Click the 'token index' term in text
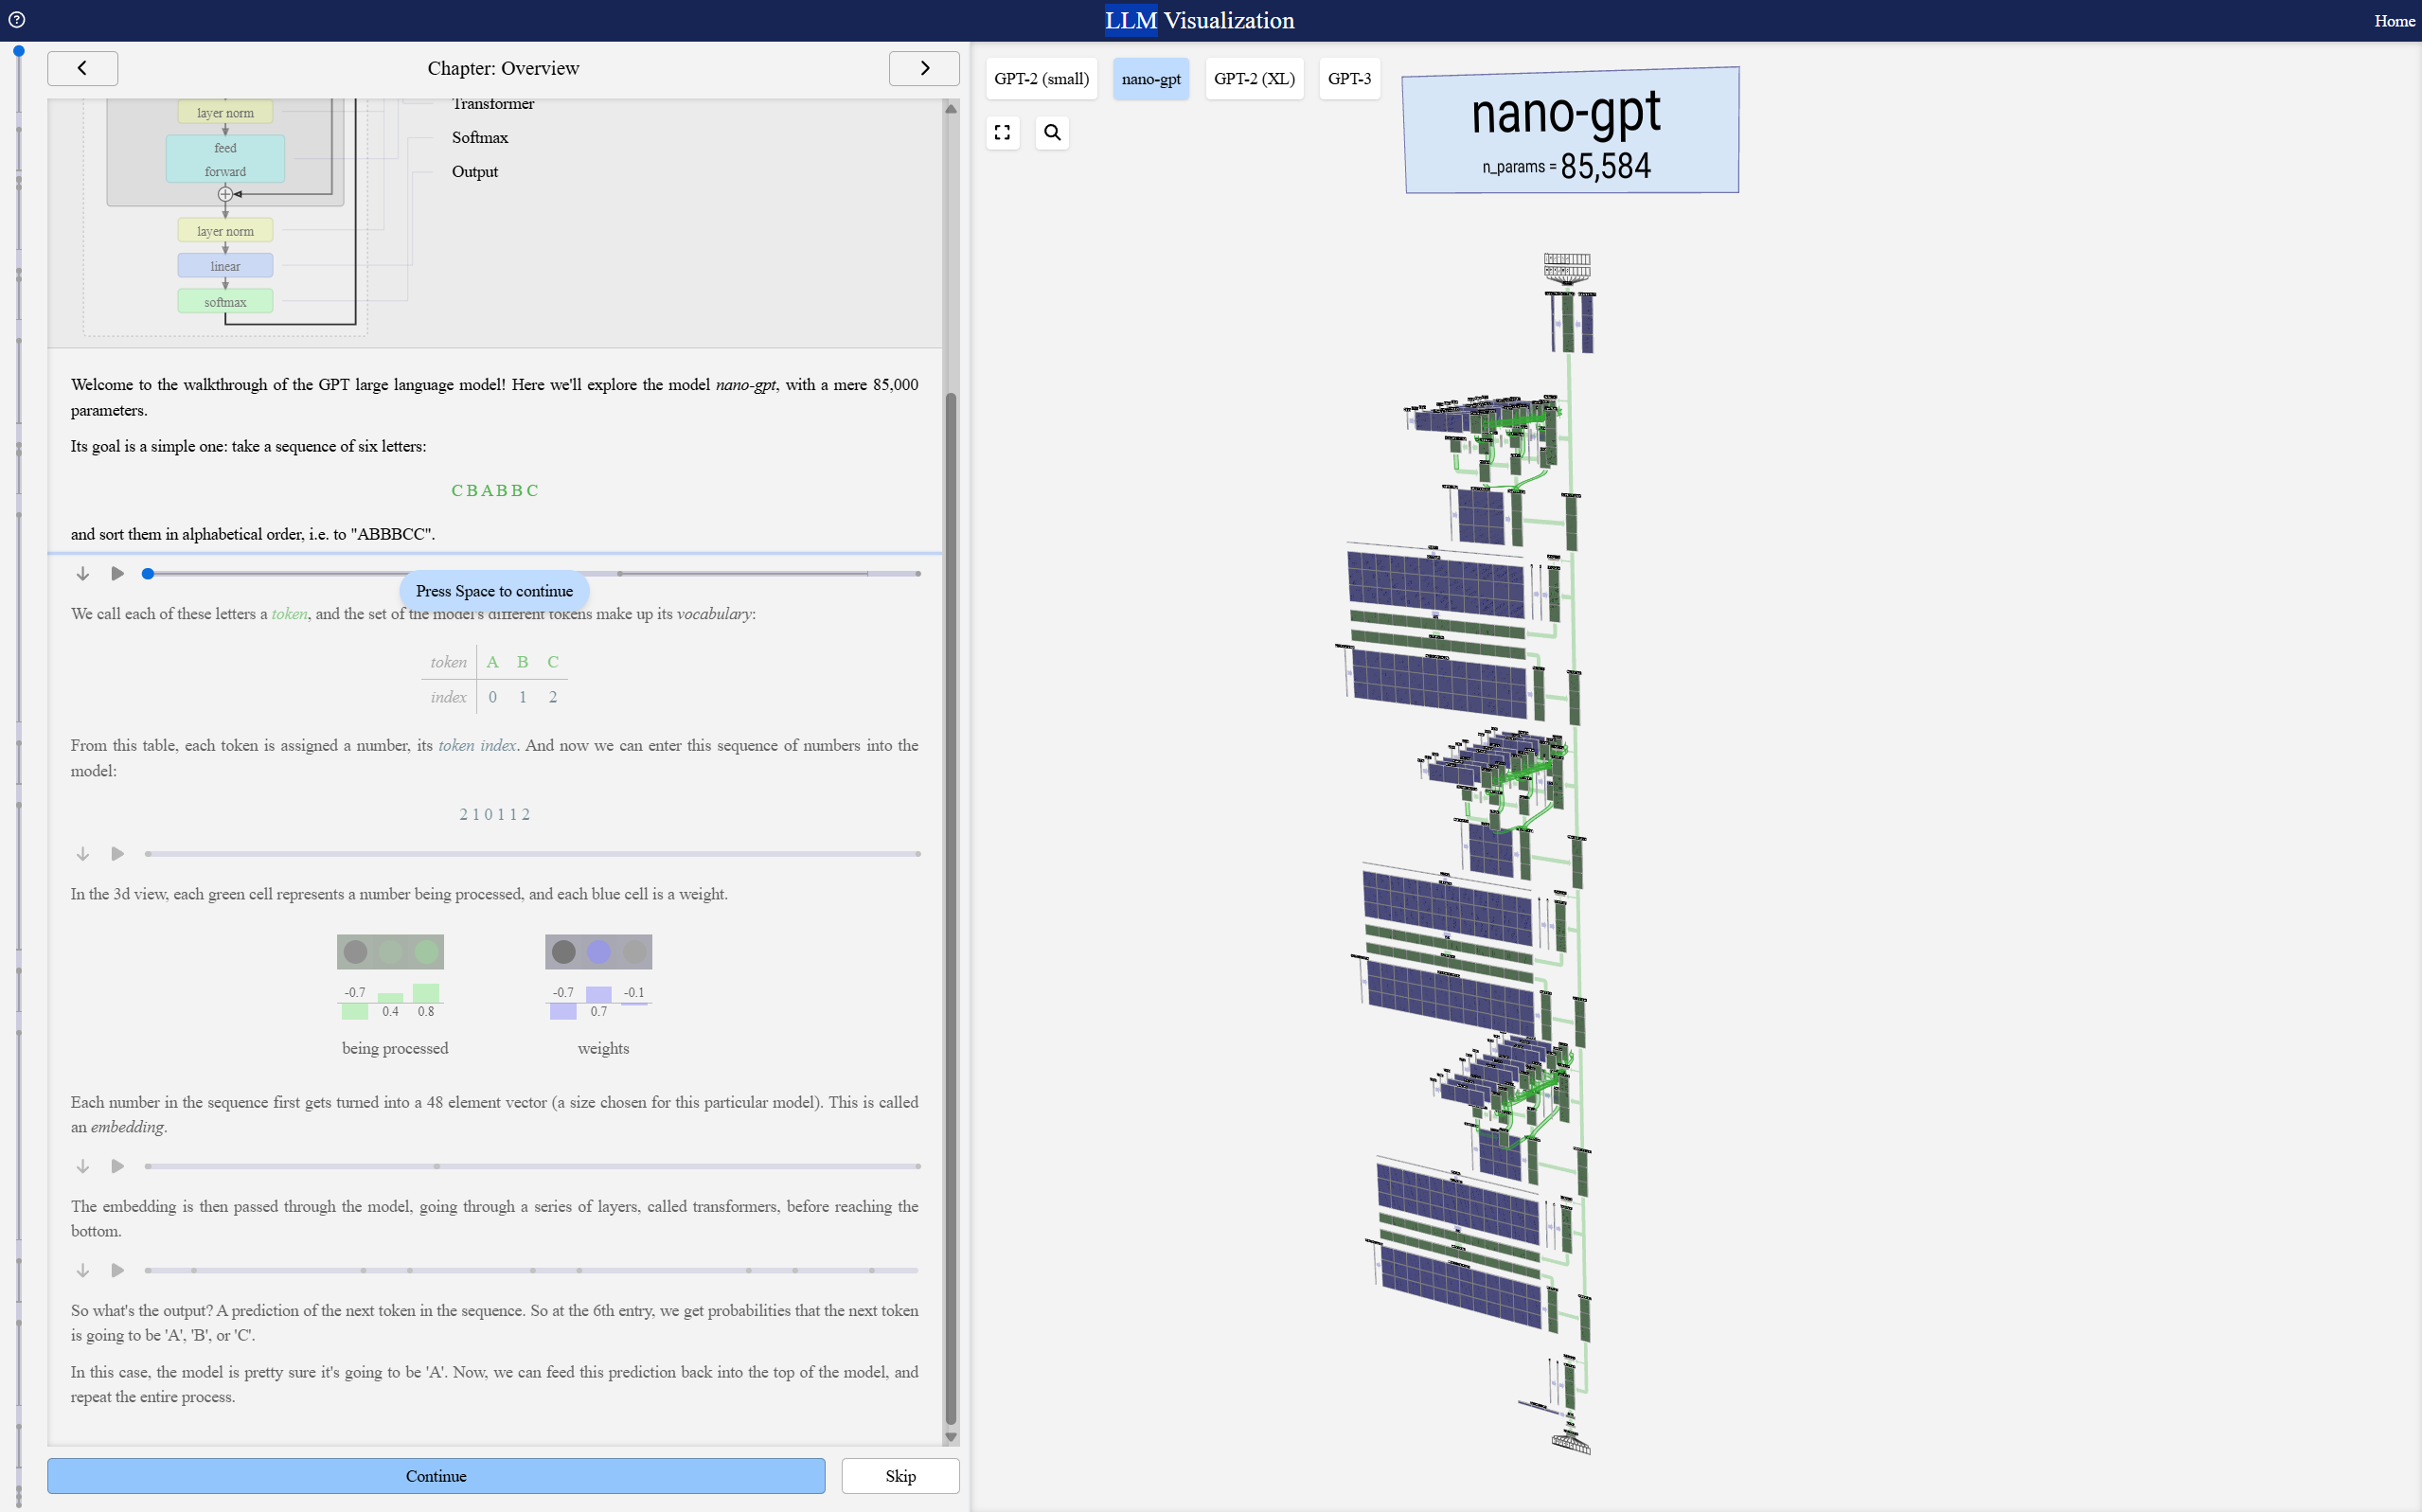Viewport: 2422px width, 1512px height. click(x=477, y=746)
